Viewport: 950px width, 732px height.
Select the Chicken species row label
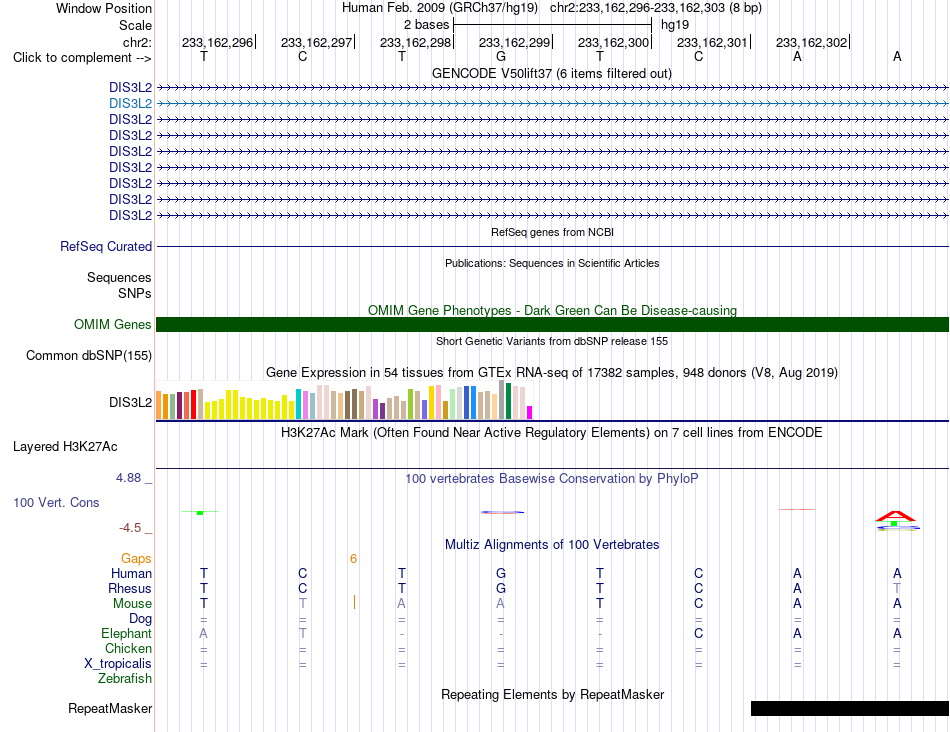128,648
